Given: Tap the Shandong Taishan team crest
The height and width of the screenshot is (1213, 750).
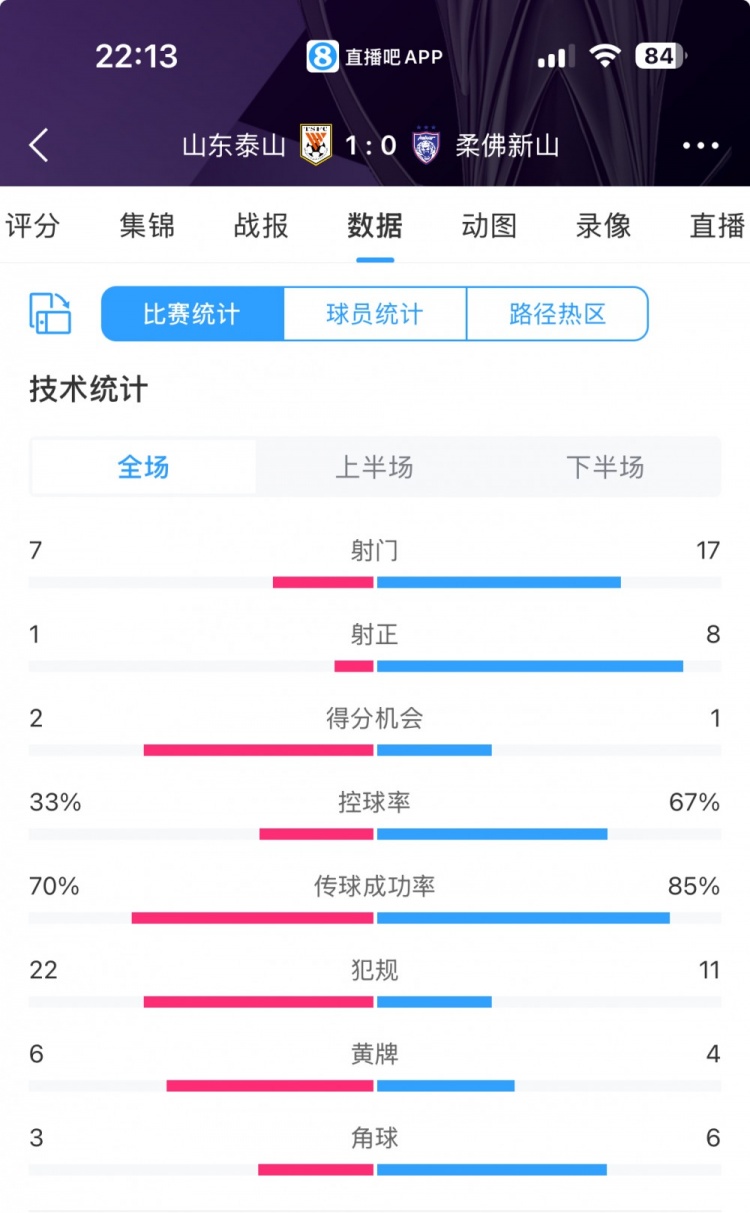Looking at the screenshot, I should pos(316,146).
